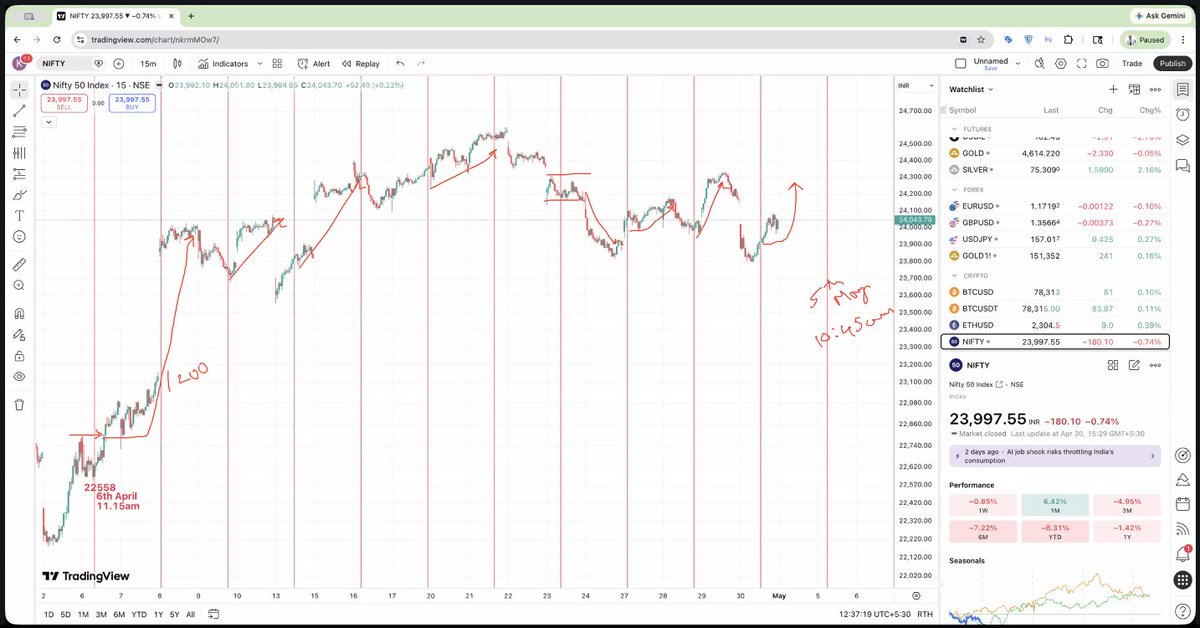Select the text annotation tool
Image resolution: width=1200 pixels, height=628 pixels.
point(20,216)
